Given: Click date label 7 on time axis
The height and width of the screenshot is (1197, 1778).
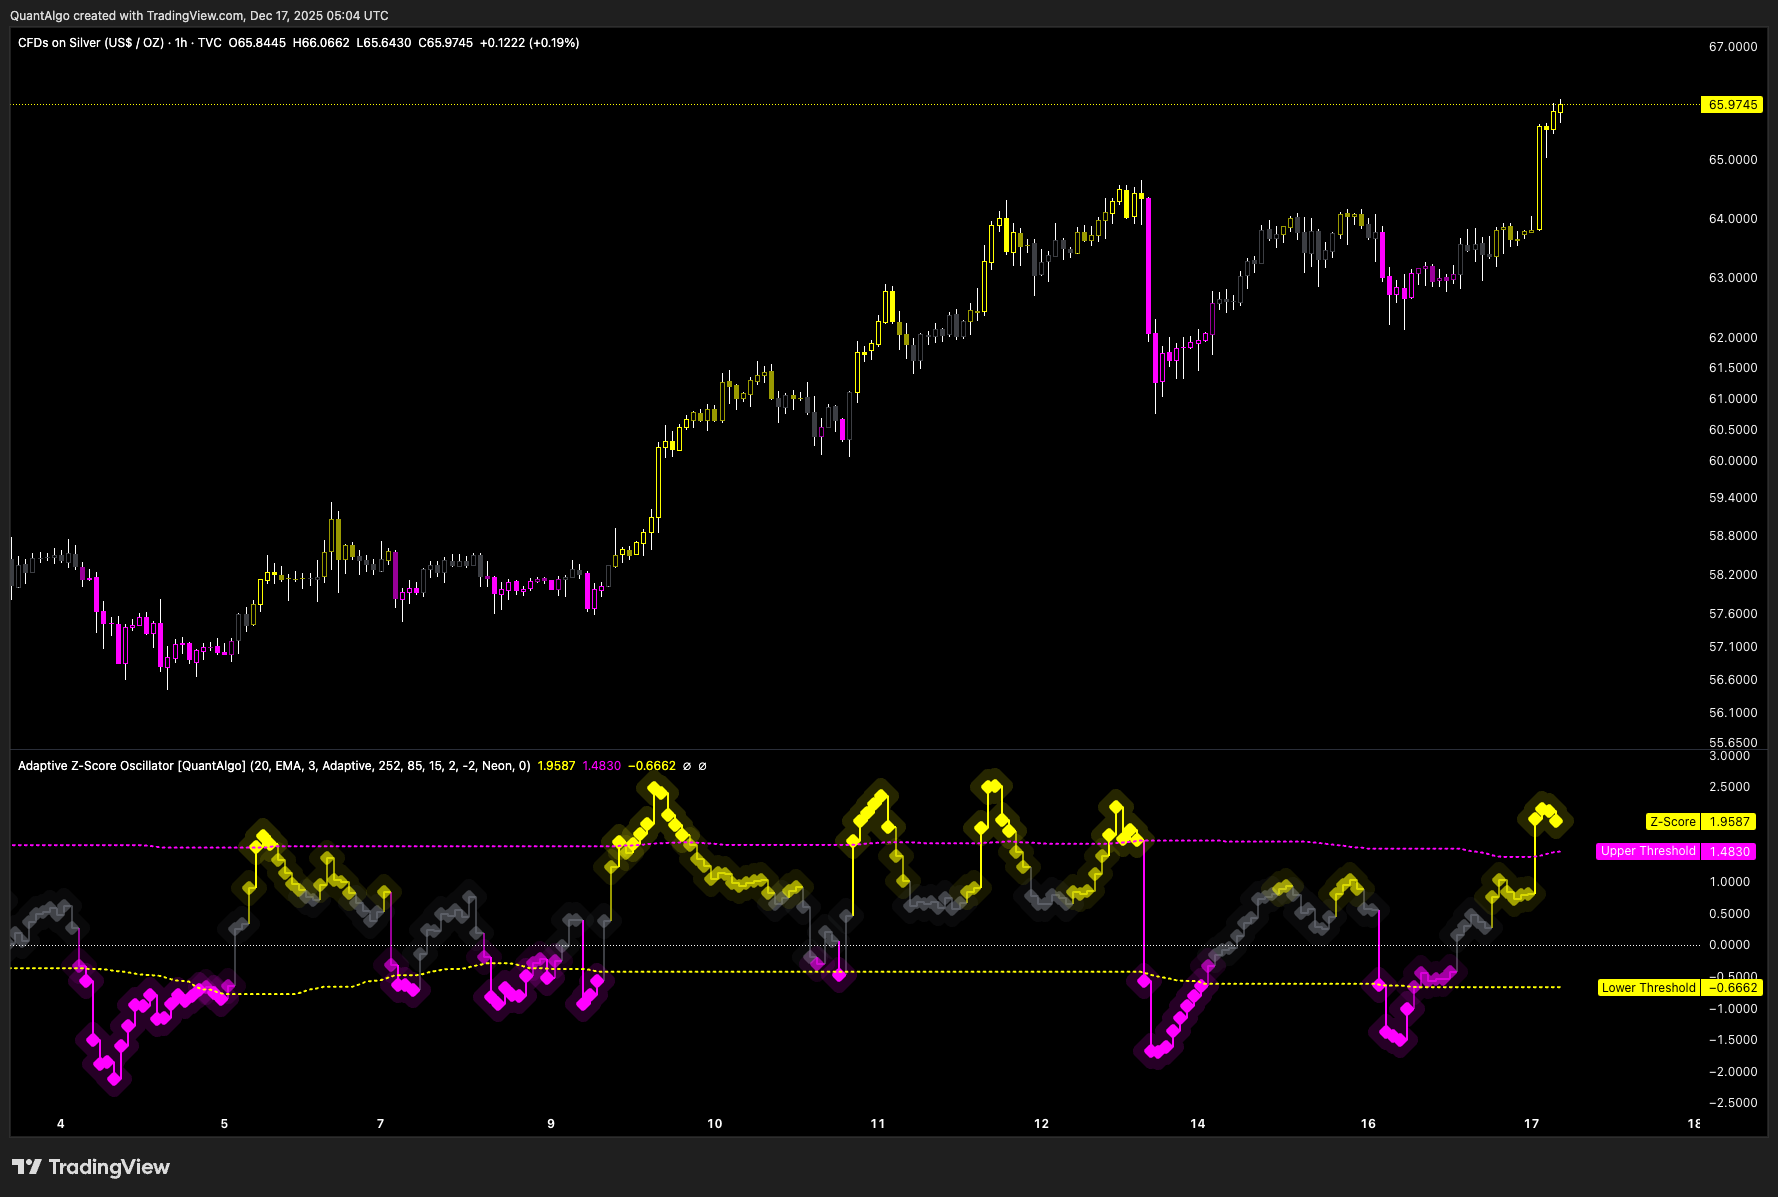Looking at the screenshot, I should click(380, 1123).
